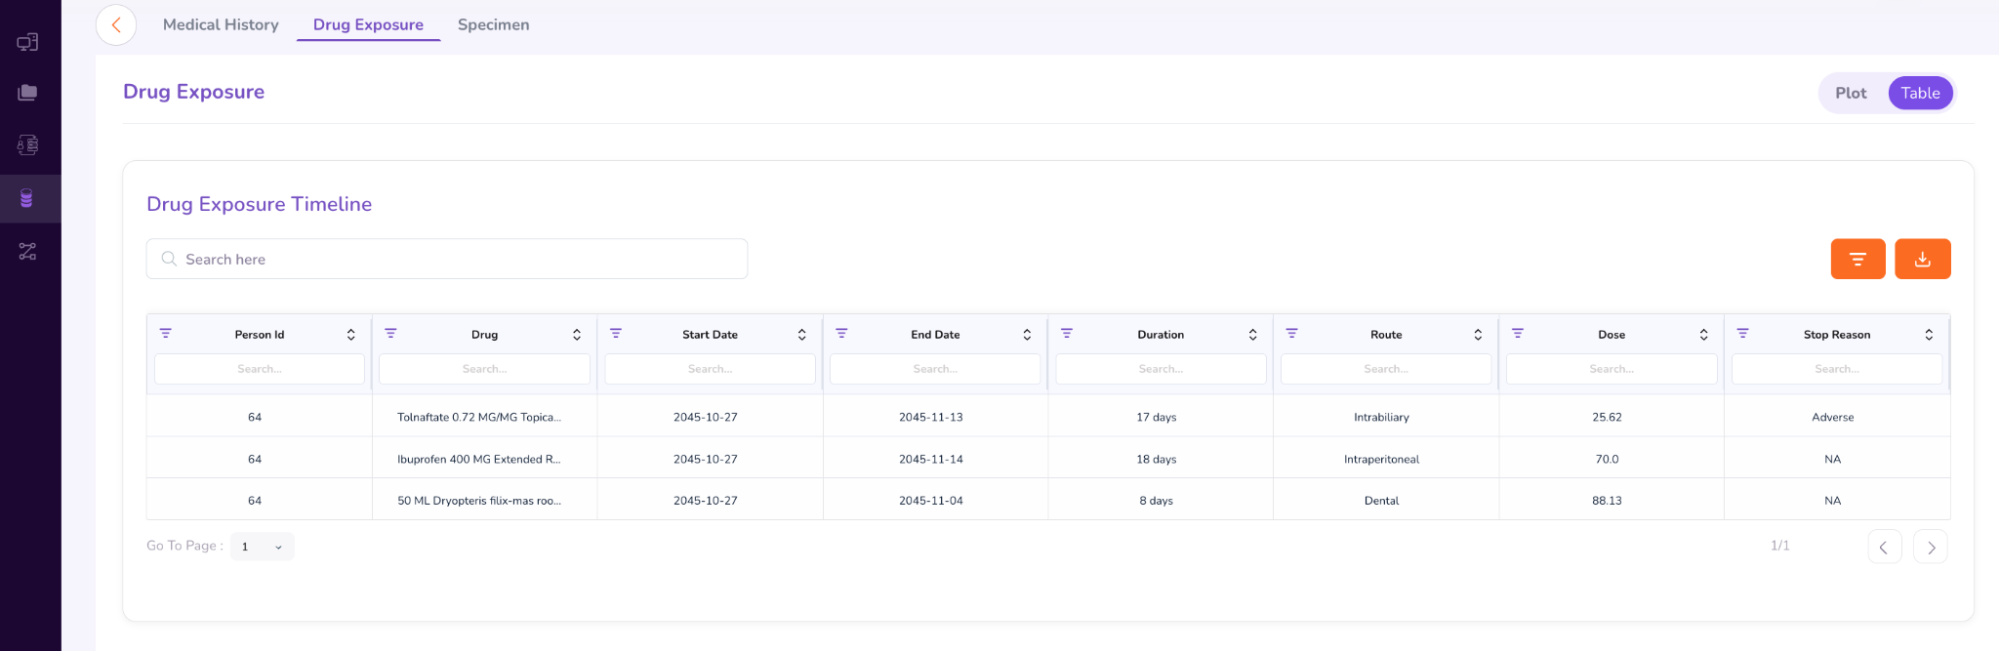
Task: Go to previous page of table
Action: 1884,547
